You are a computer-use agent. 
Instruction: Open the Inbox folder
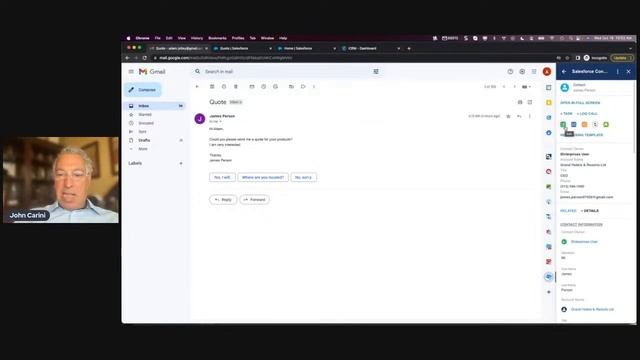[154, 106]
